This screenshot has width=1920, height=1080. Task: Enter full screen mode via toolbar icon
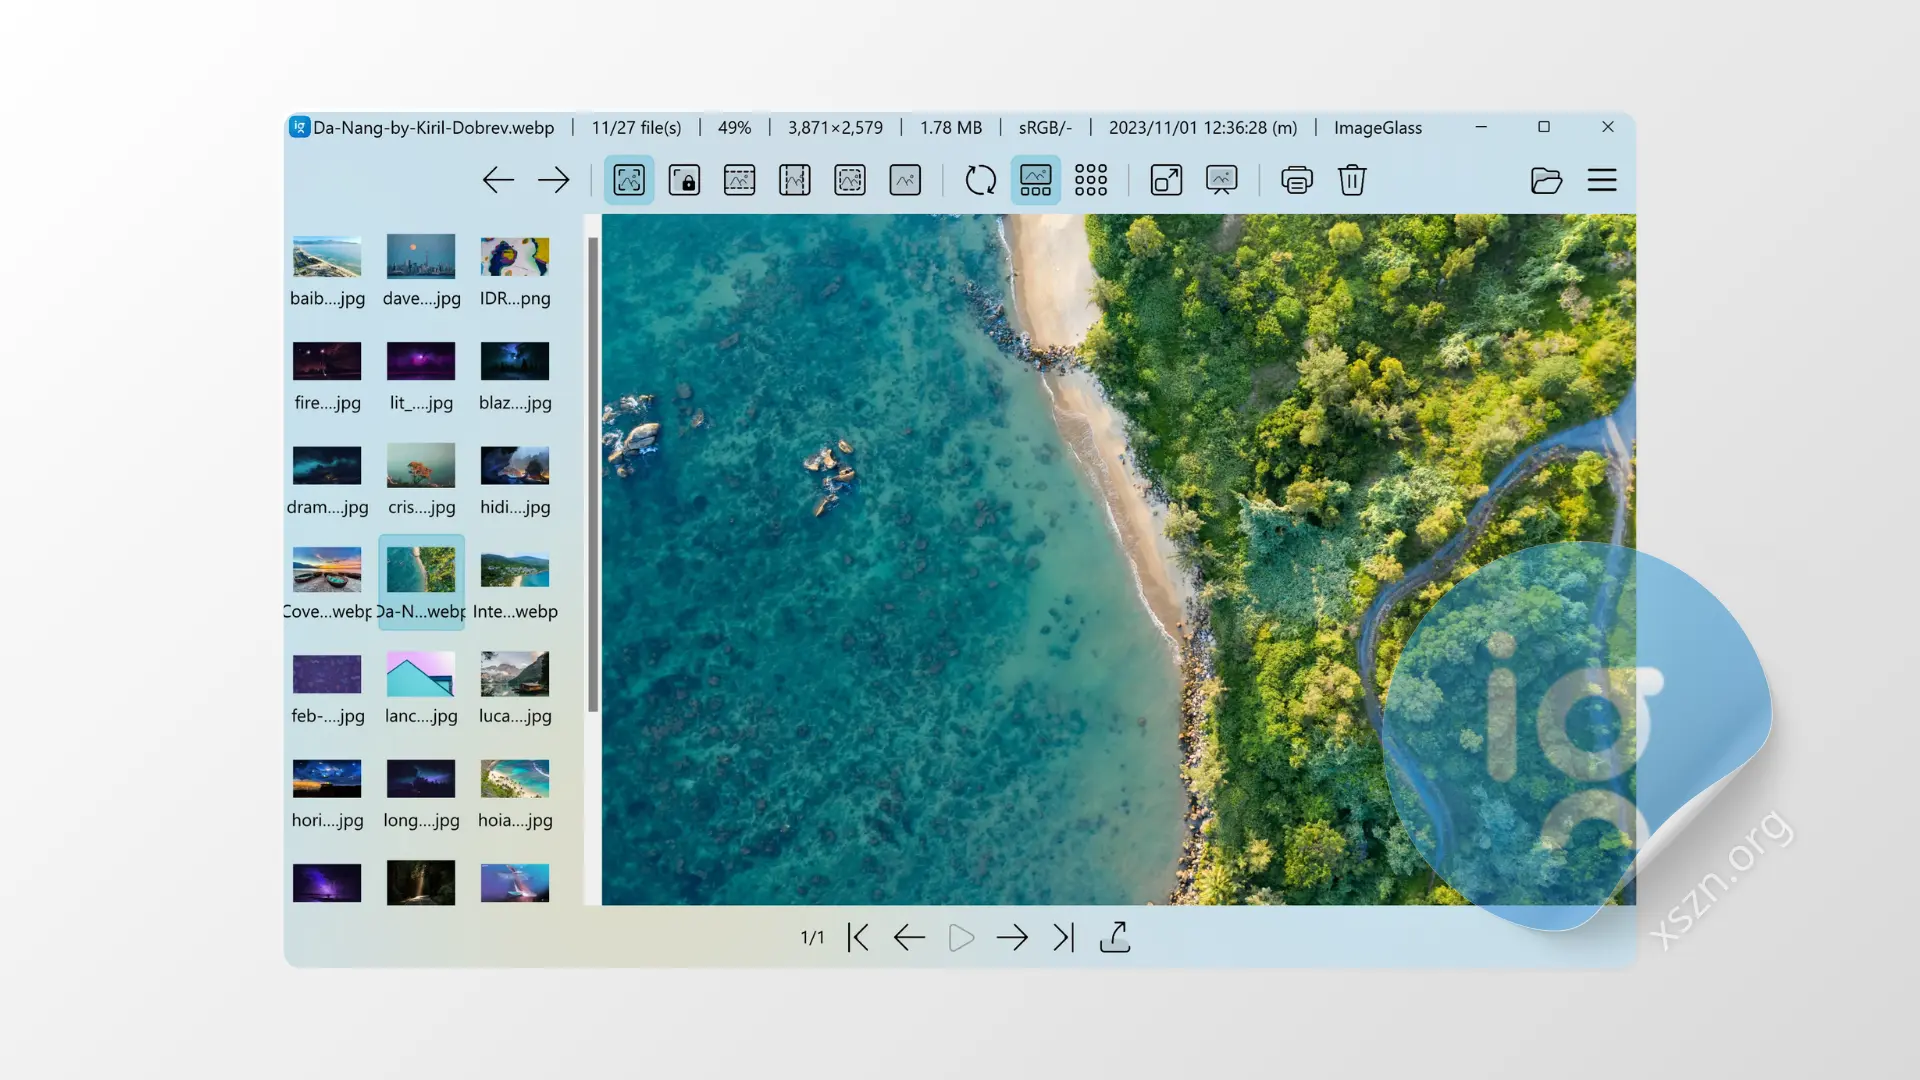pyautogui.click(x=1166, y=180)
